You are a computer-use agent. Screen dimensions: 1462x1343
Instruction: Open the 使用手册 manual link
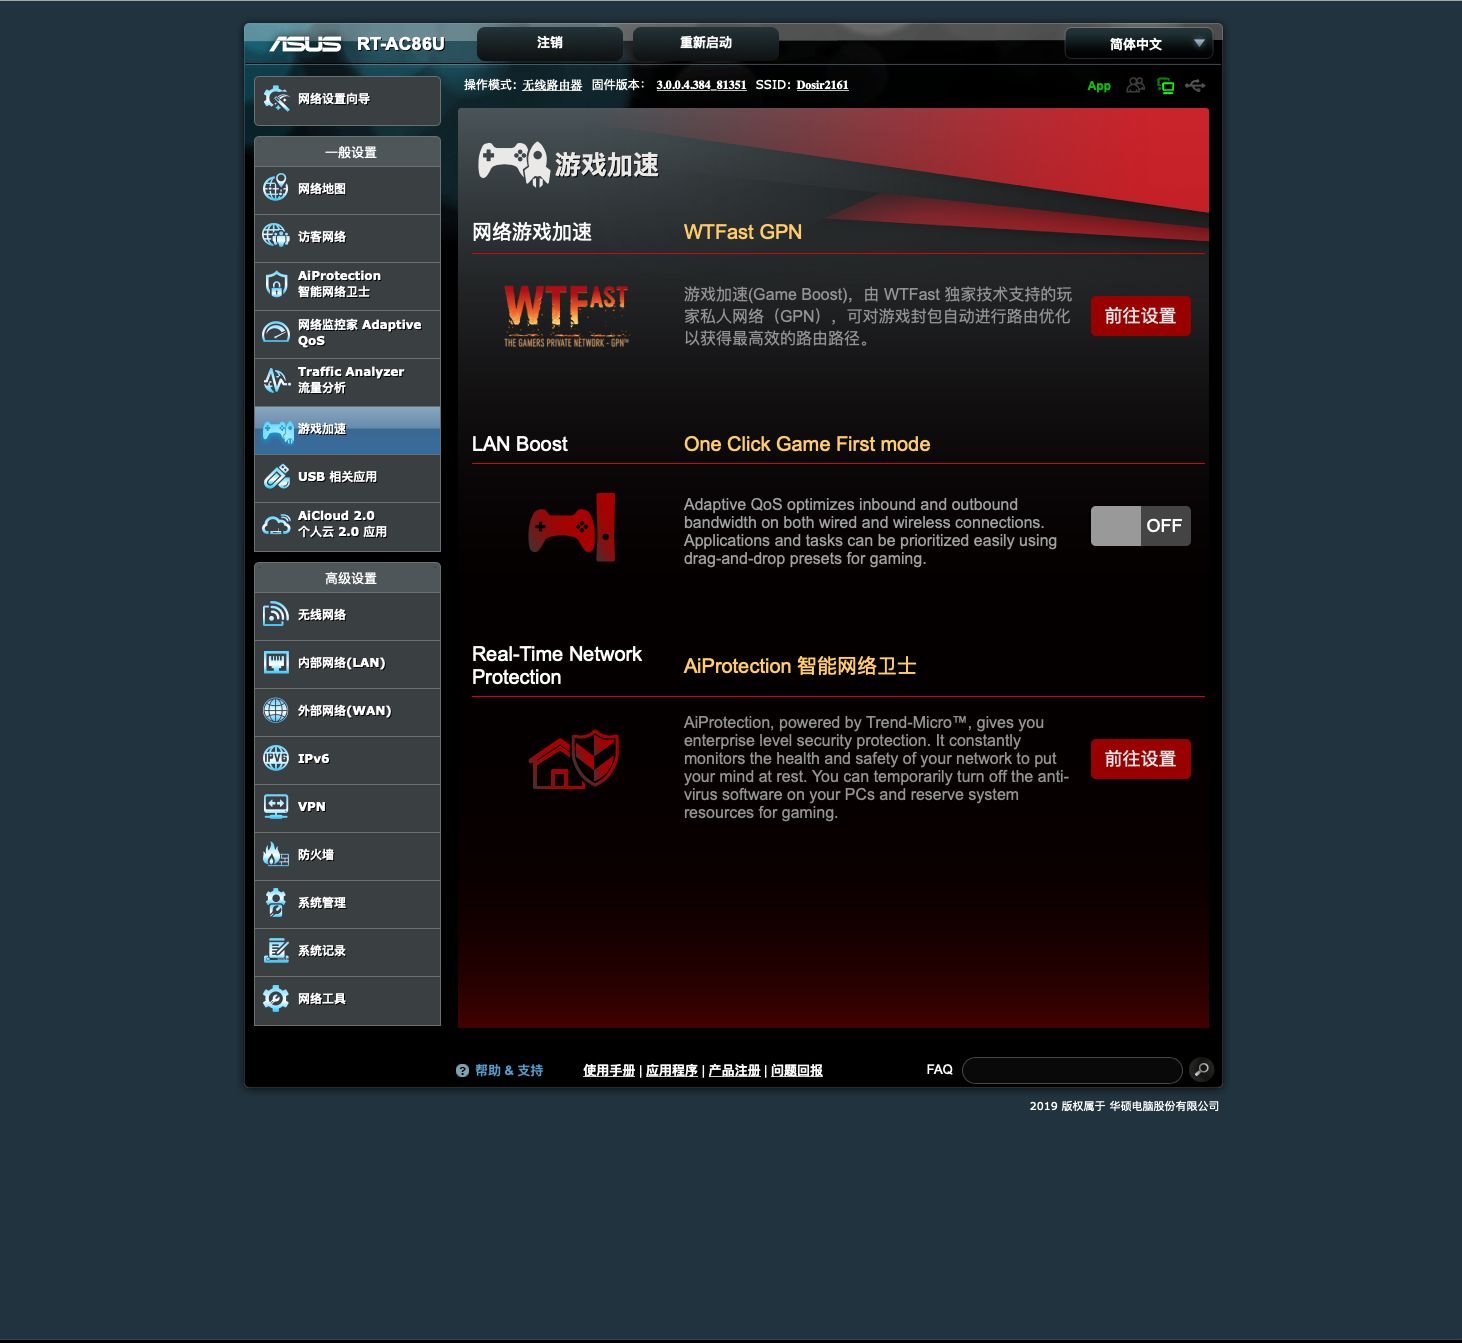click(609, 1071)
